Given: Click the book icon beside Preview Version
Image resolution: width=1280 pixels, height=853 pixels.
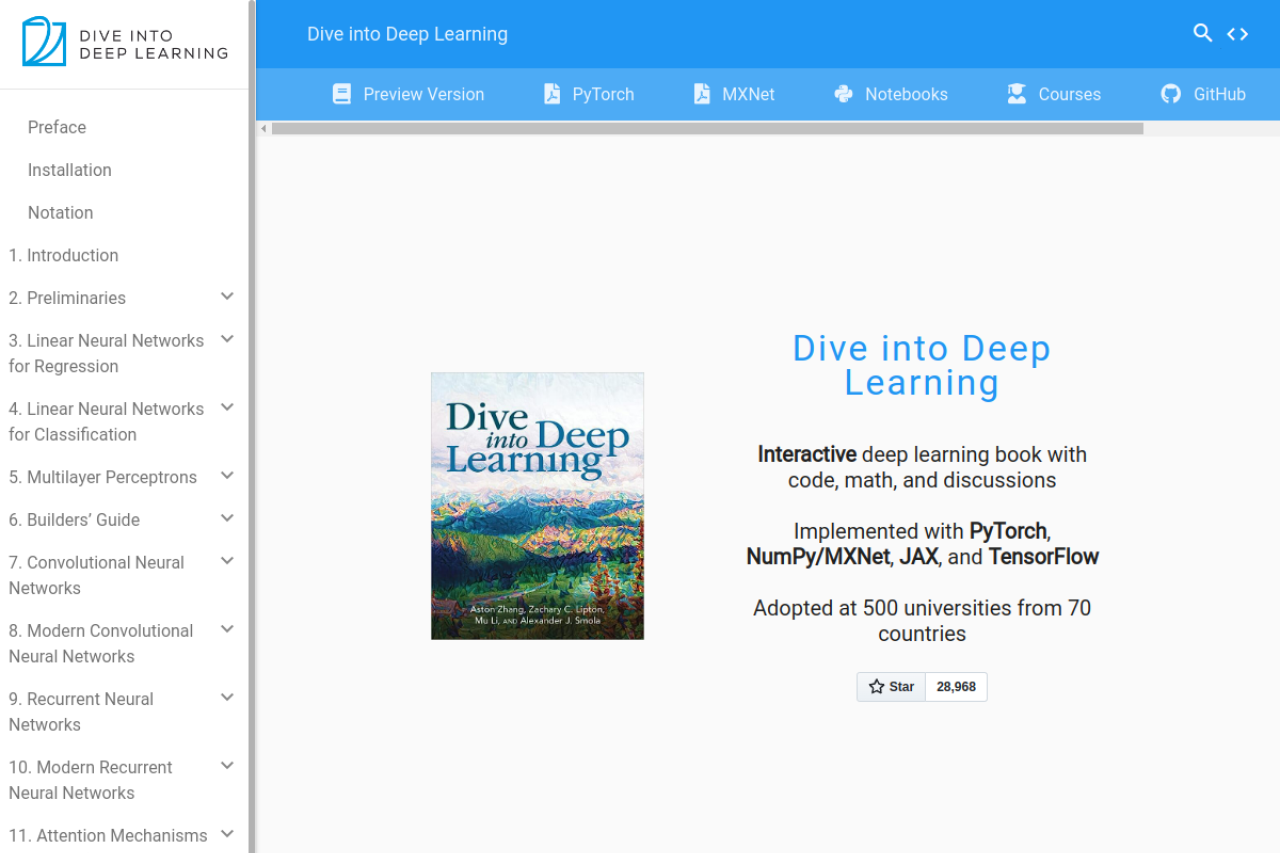Looking at the screenshot, I should tap(342, 94).
